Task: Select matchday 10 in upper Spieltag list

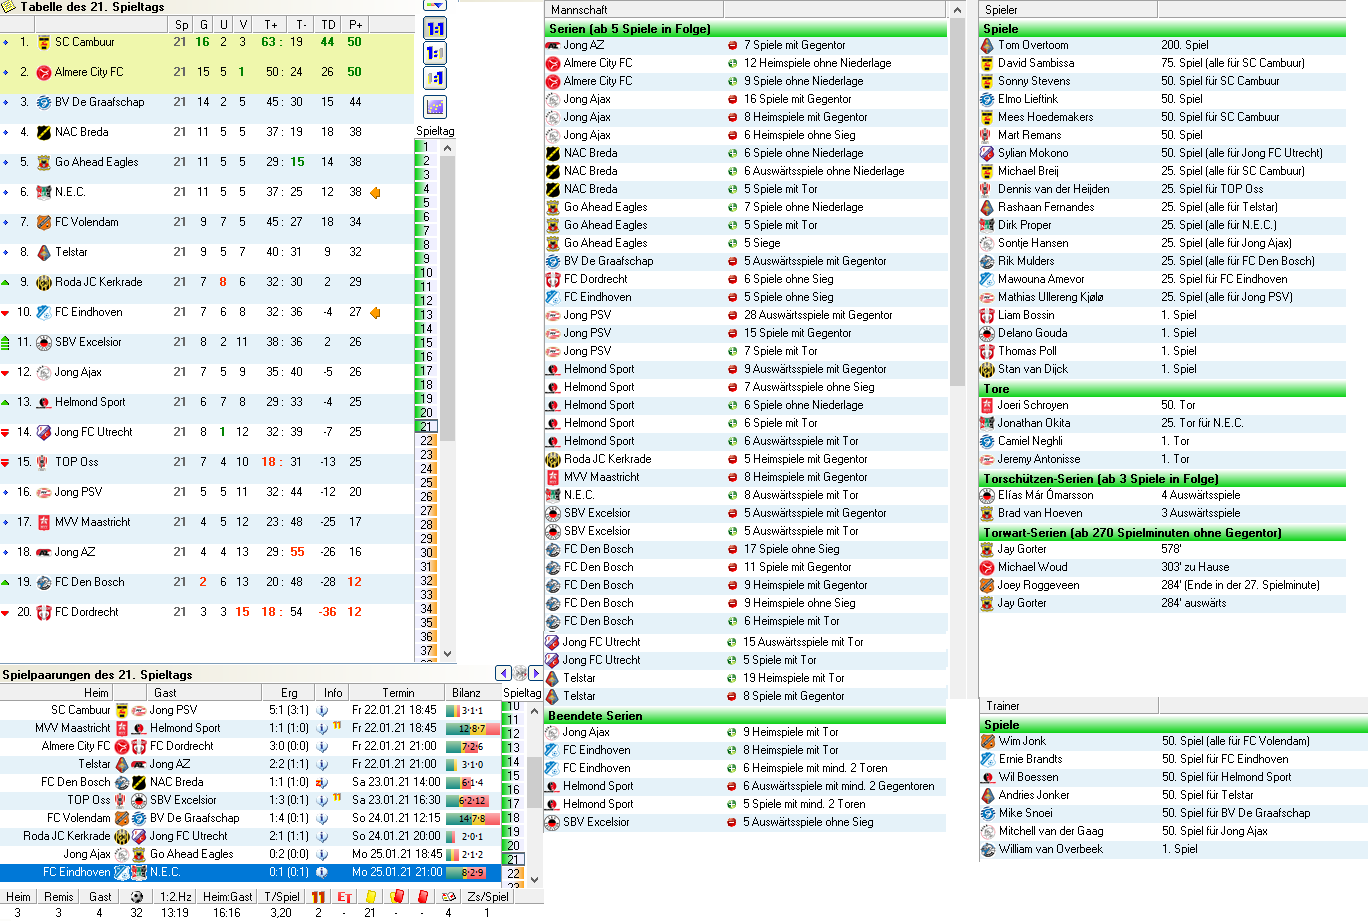Action: click(x=426, y=272)
